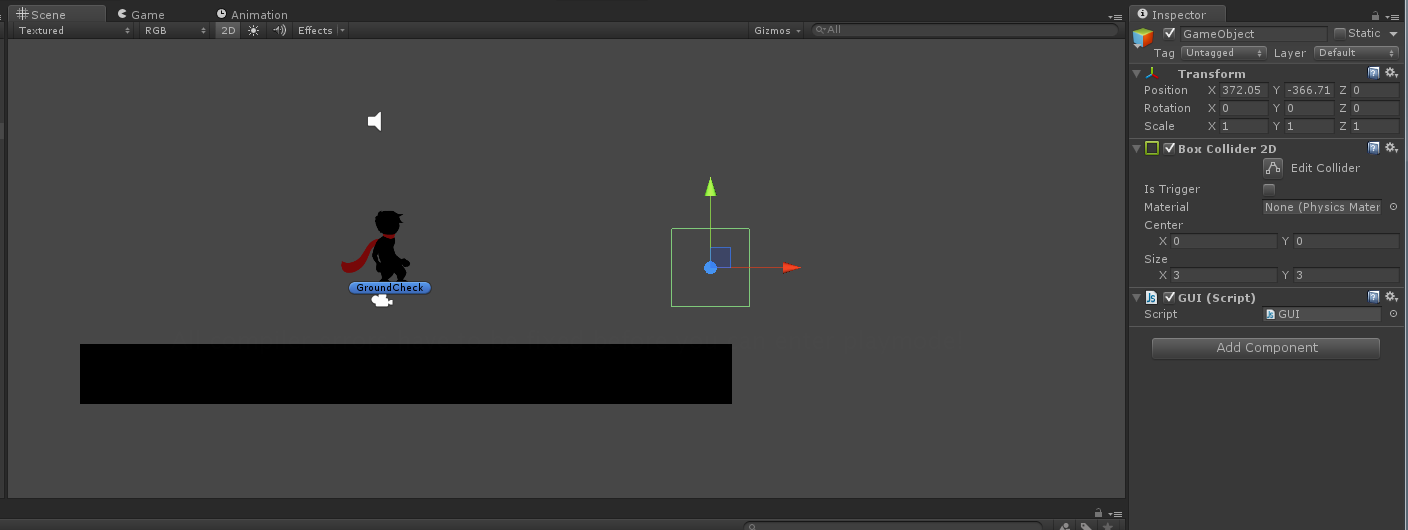This screenshot has width=1408, height=530.
Task: Click the GameObject name field
Action: (x=1254, y=34)
